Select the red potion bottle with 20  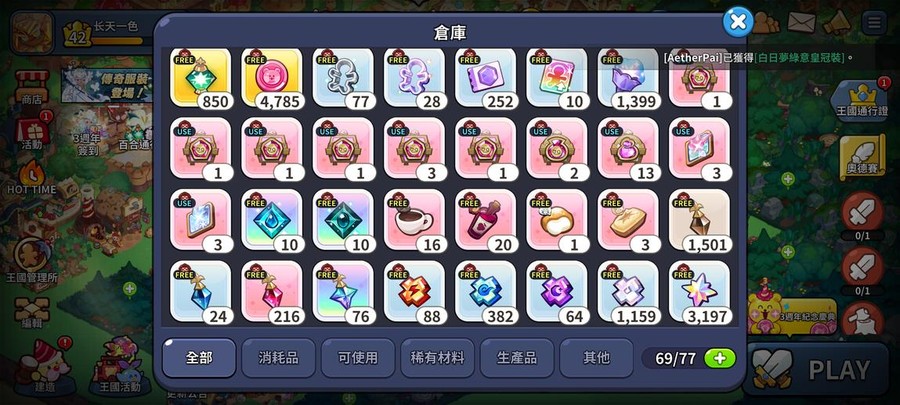(x=486, y=221)
